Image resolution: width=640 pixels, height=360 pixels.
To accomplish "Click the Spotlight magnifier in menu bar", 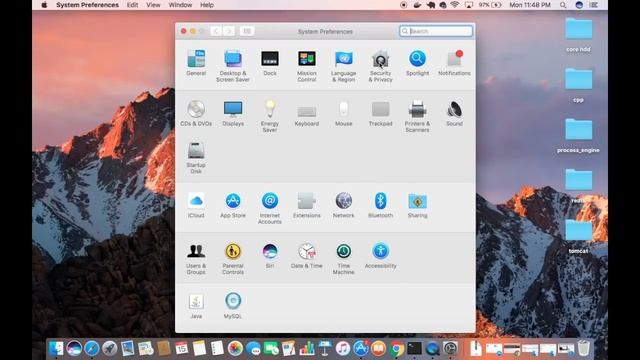I will (x=563, y=5).
